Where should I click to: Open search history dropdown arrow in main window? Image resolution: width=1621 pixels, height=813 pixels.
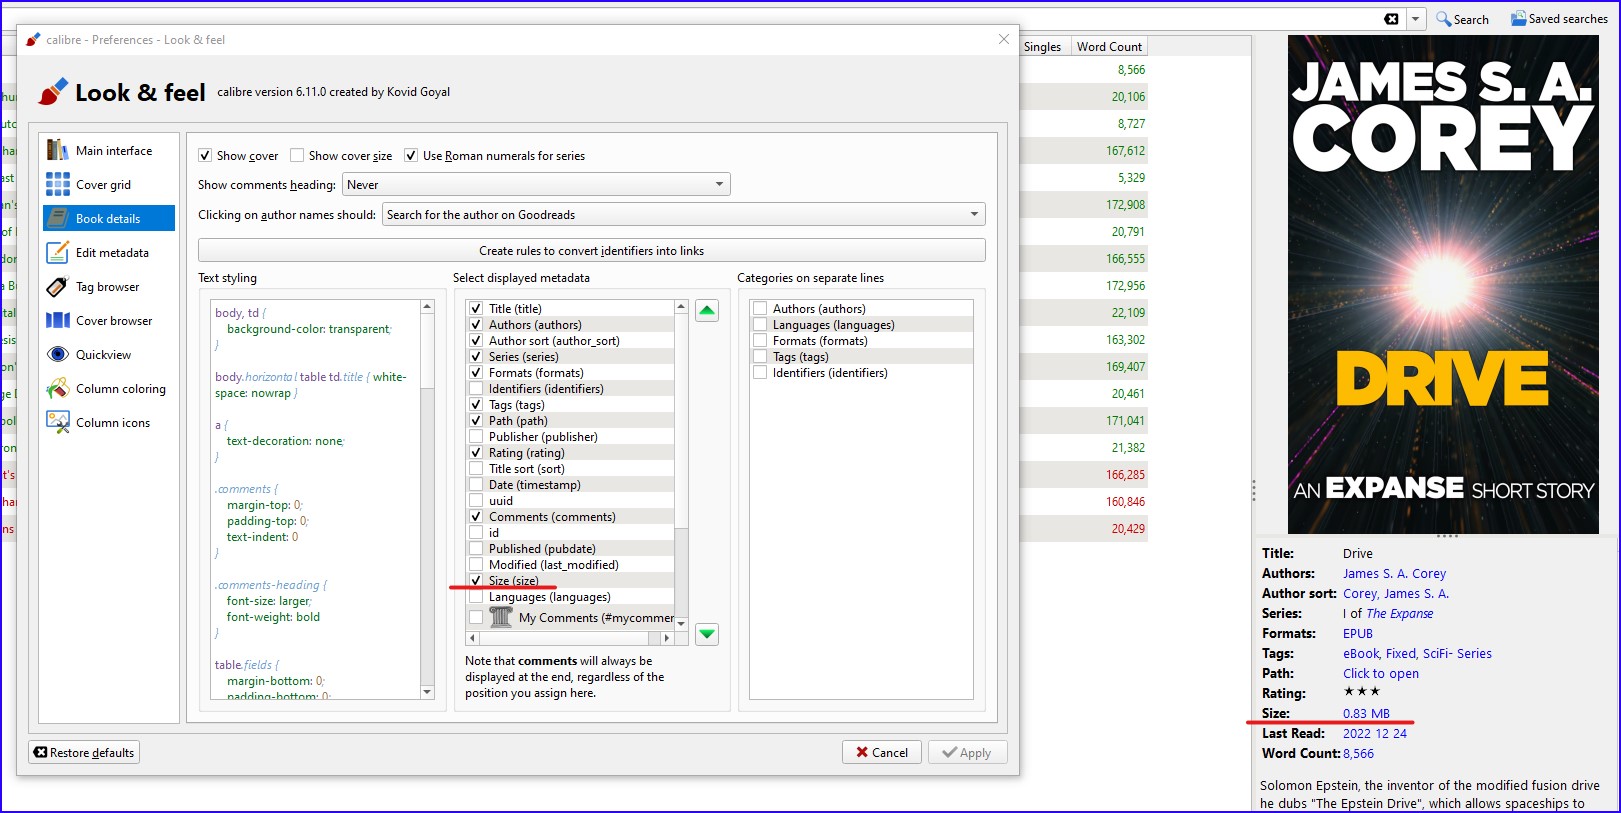(1415, 19)
